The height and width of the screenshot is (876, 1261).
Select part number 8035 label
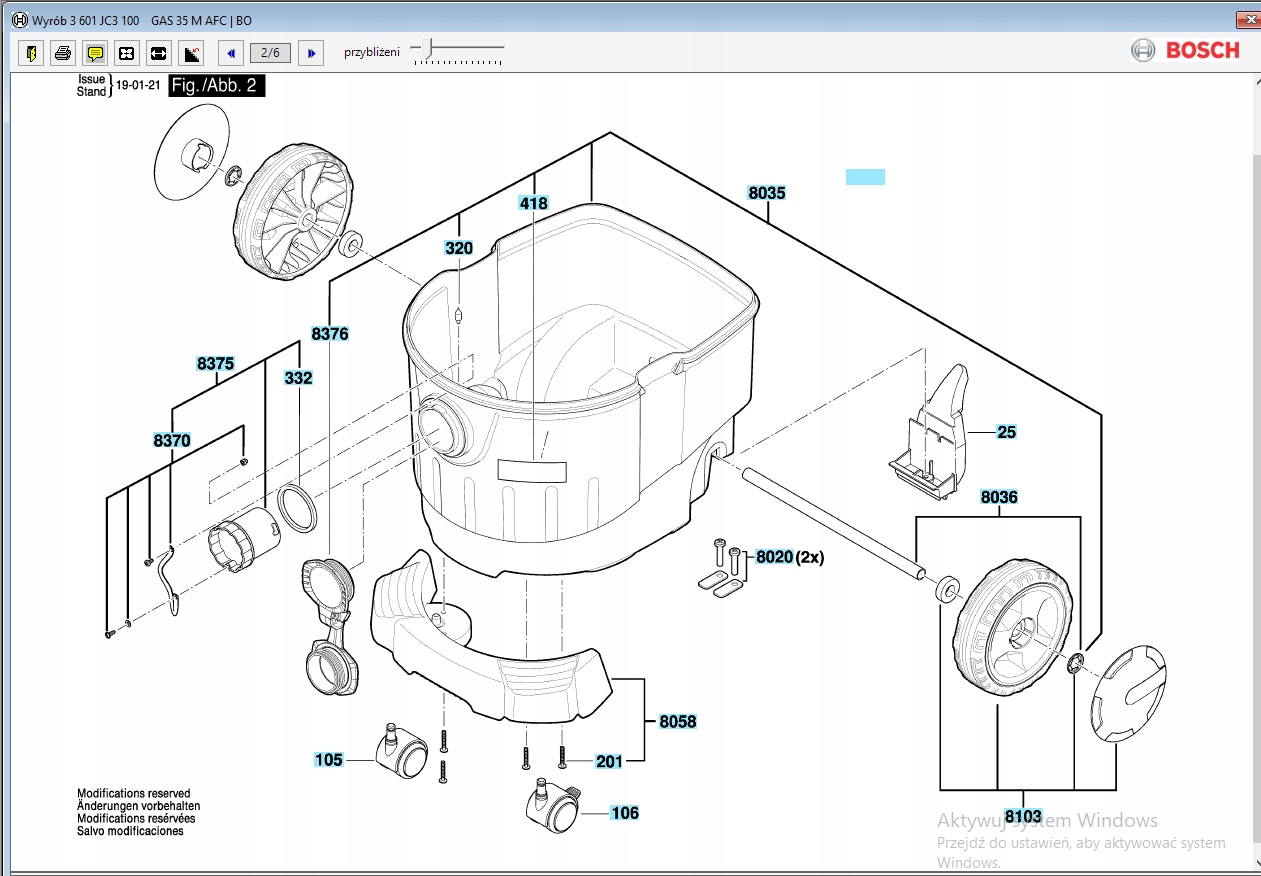tap(766, 193)
